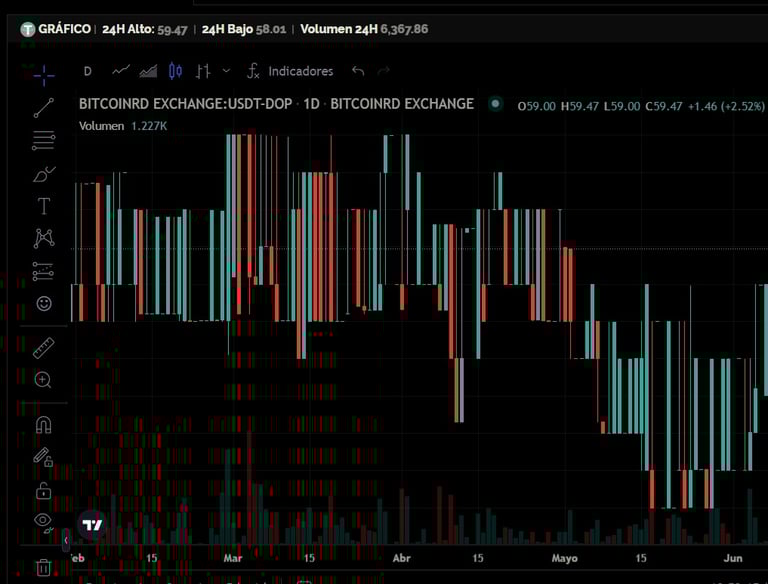Open the chart patterns tool
The height and width of the screenshot is (584, 768).
tap(44, 239)
